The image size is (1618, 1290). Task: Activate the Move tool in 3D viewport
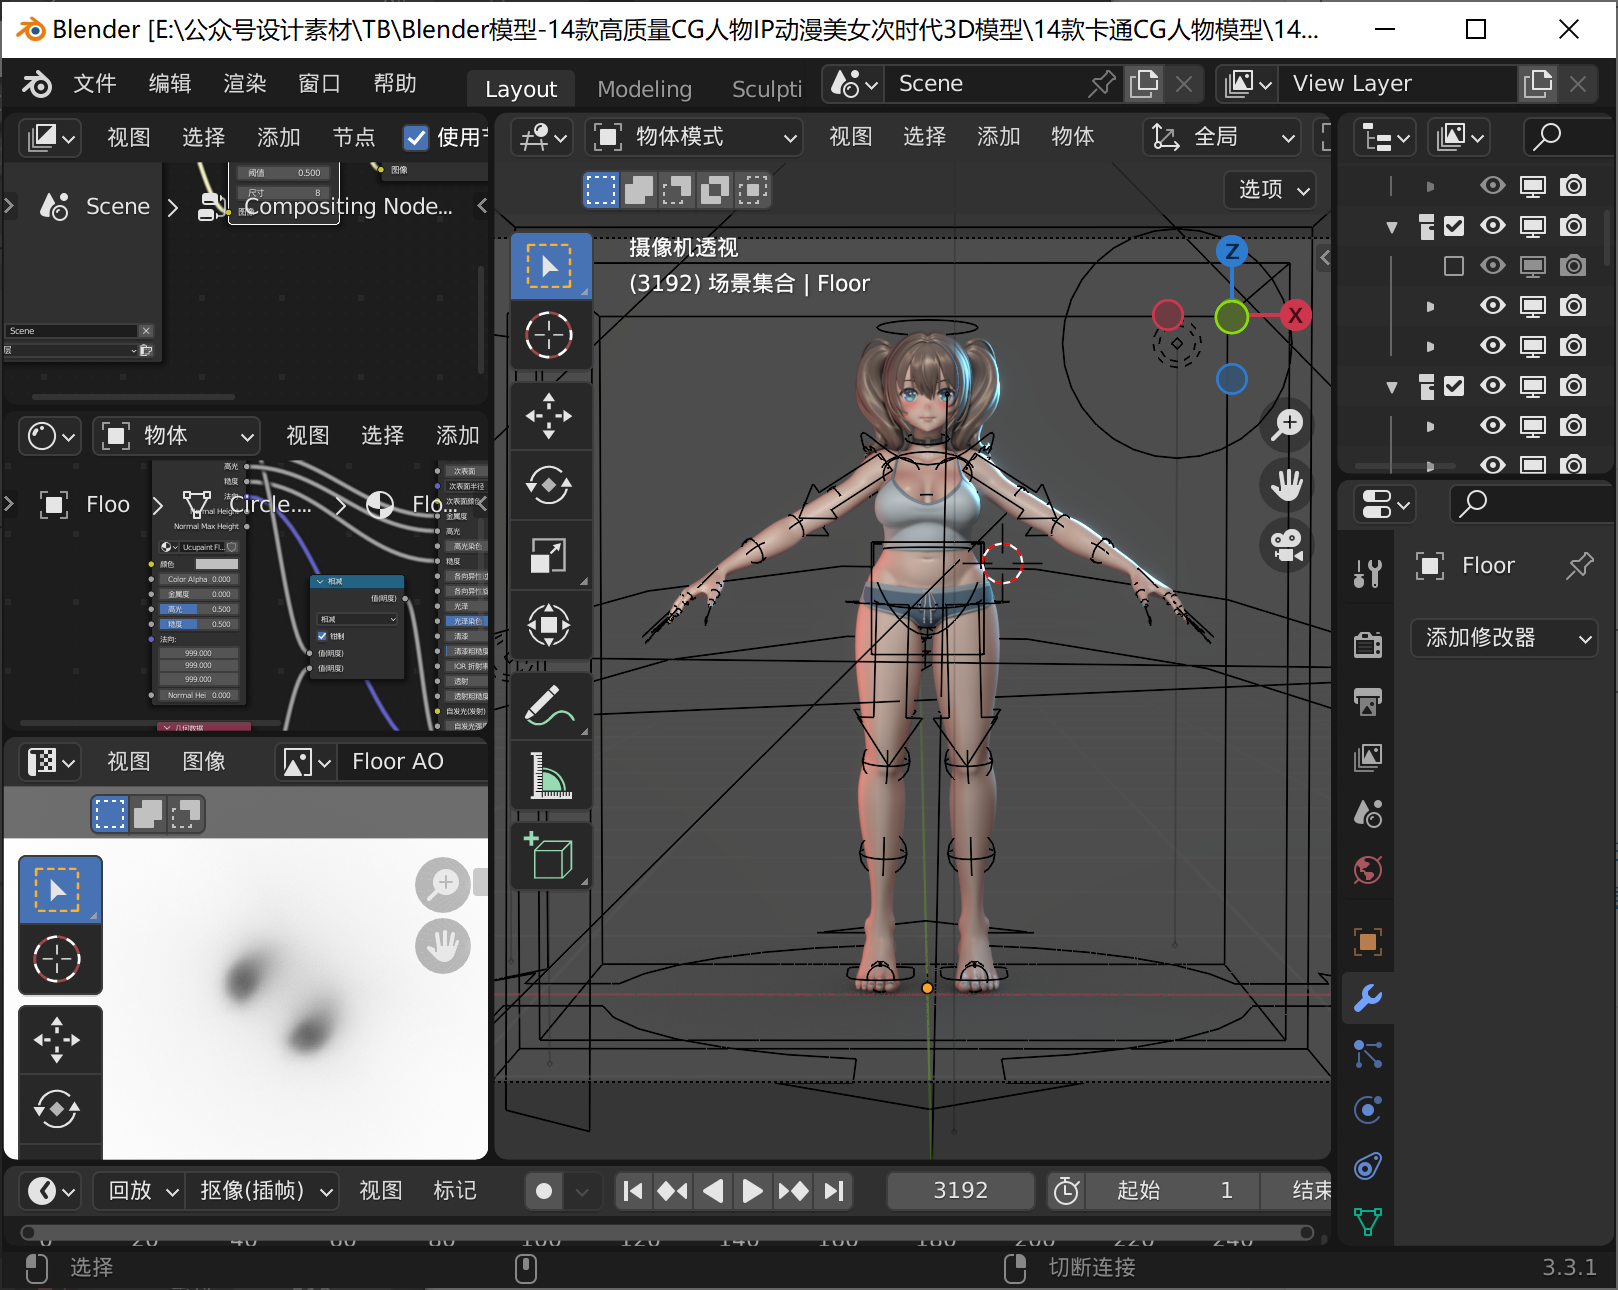click(549, 416)
